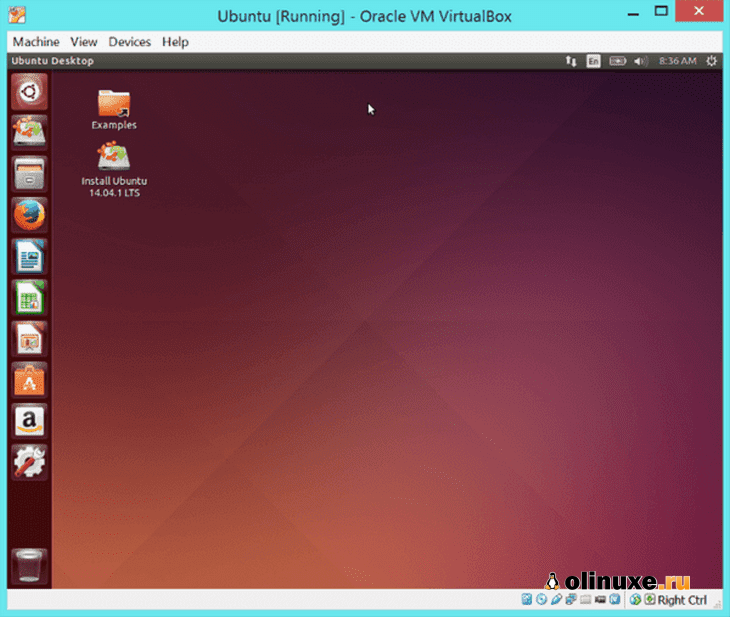The height and width of the screenshot is (617, 730).
Task: Open the Devices menu
Action: 129,42
